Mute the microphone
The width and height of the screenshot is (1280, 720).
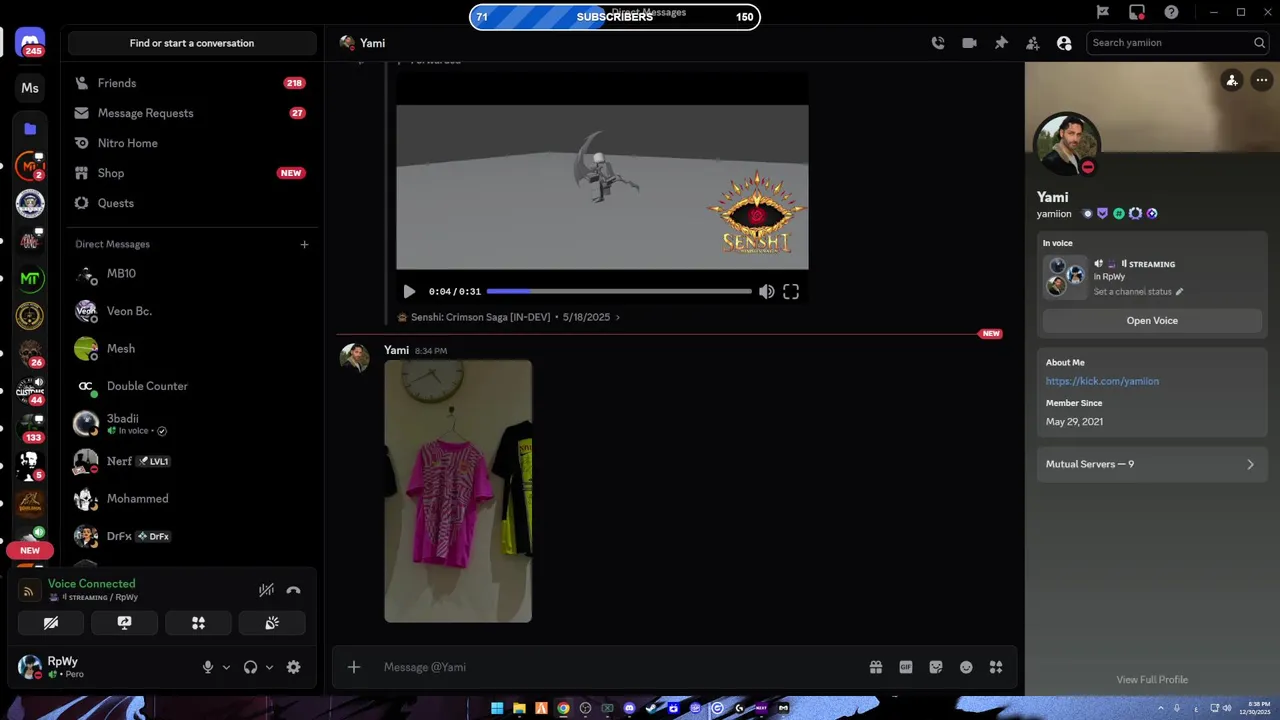coord(208,667)
